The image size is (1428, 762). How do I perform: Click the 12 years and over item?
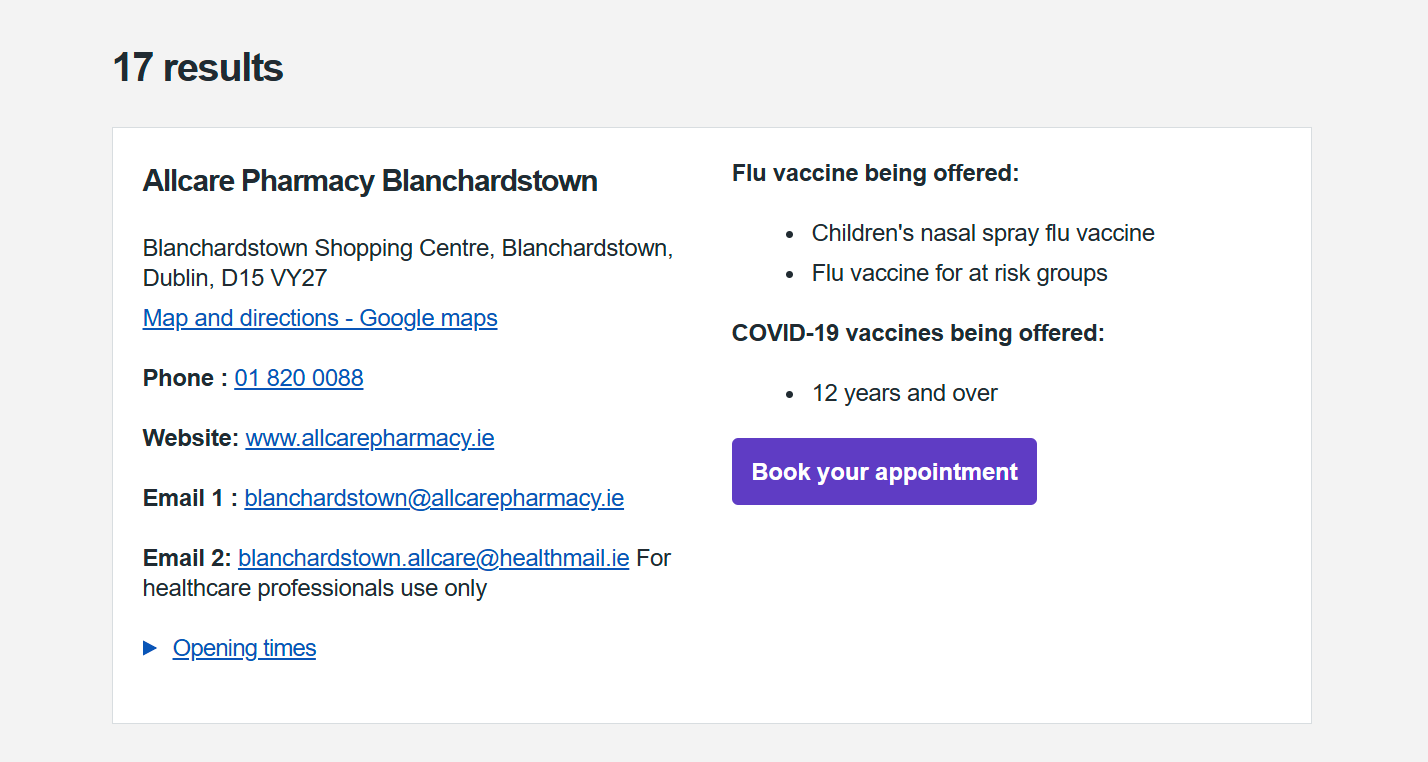tap(905, 393)
